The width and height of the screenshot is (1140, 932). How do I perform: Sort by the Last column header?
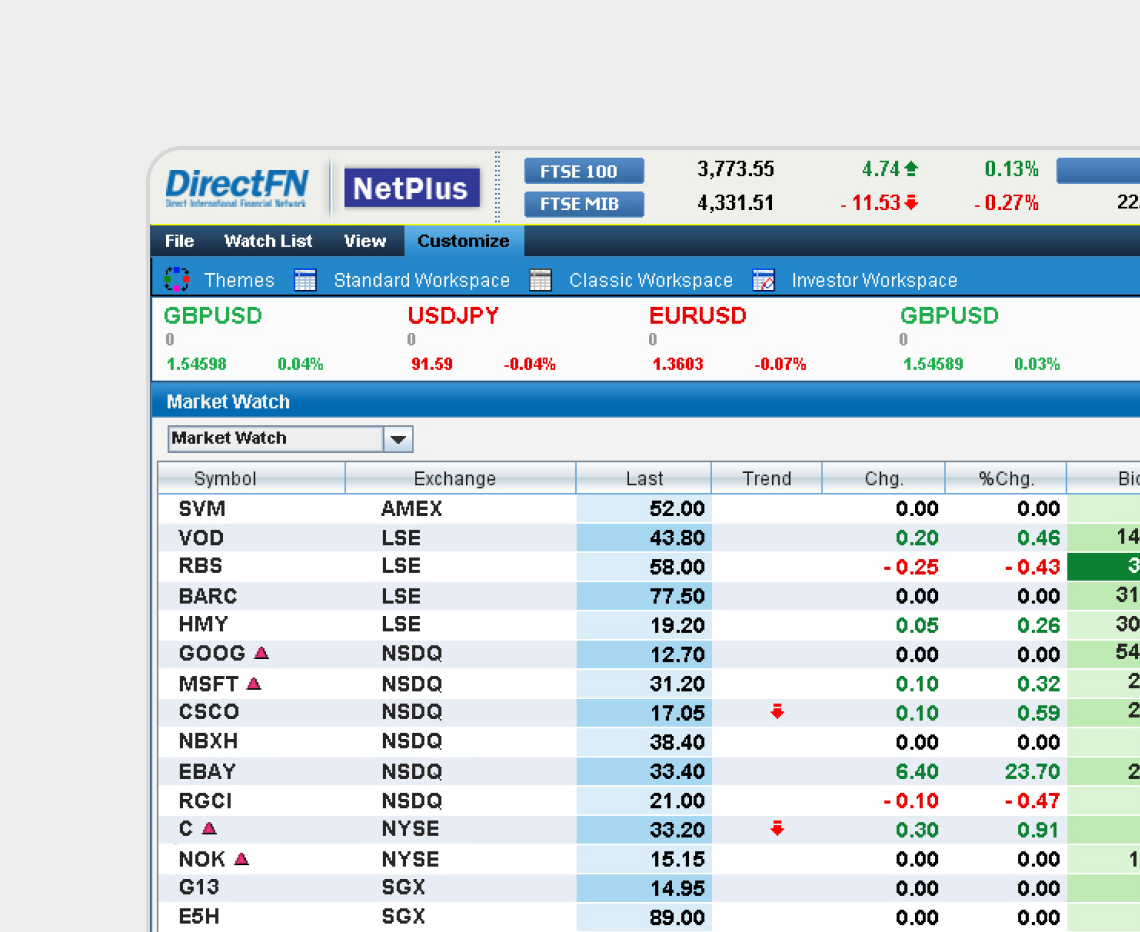click(643, 478)
